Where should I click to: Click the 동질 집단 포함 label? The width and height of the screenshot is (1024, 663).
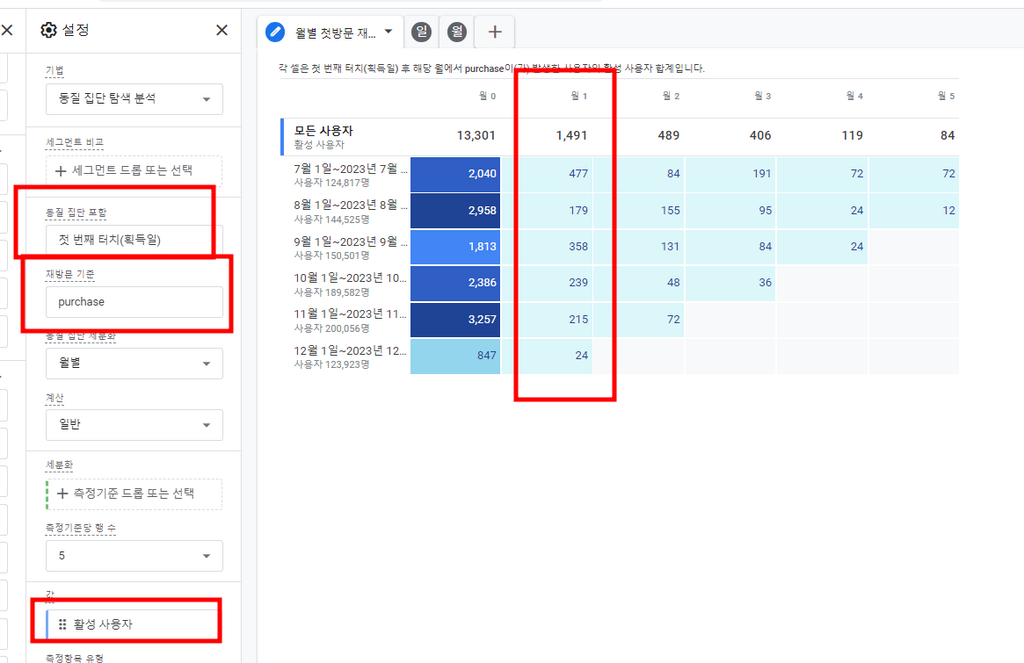pos(76,212)
